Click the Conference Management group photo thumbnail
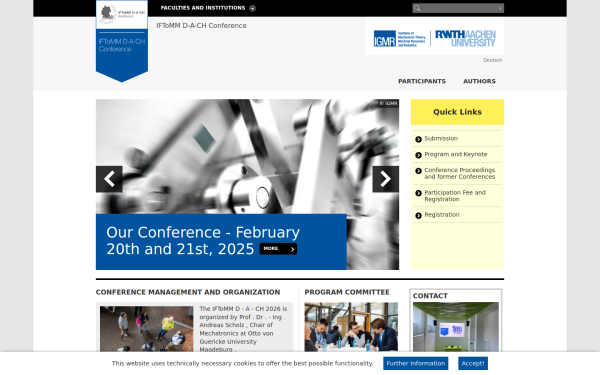This screenshot has height=375, width=600. click(147, 329)
